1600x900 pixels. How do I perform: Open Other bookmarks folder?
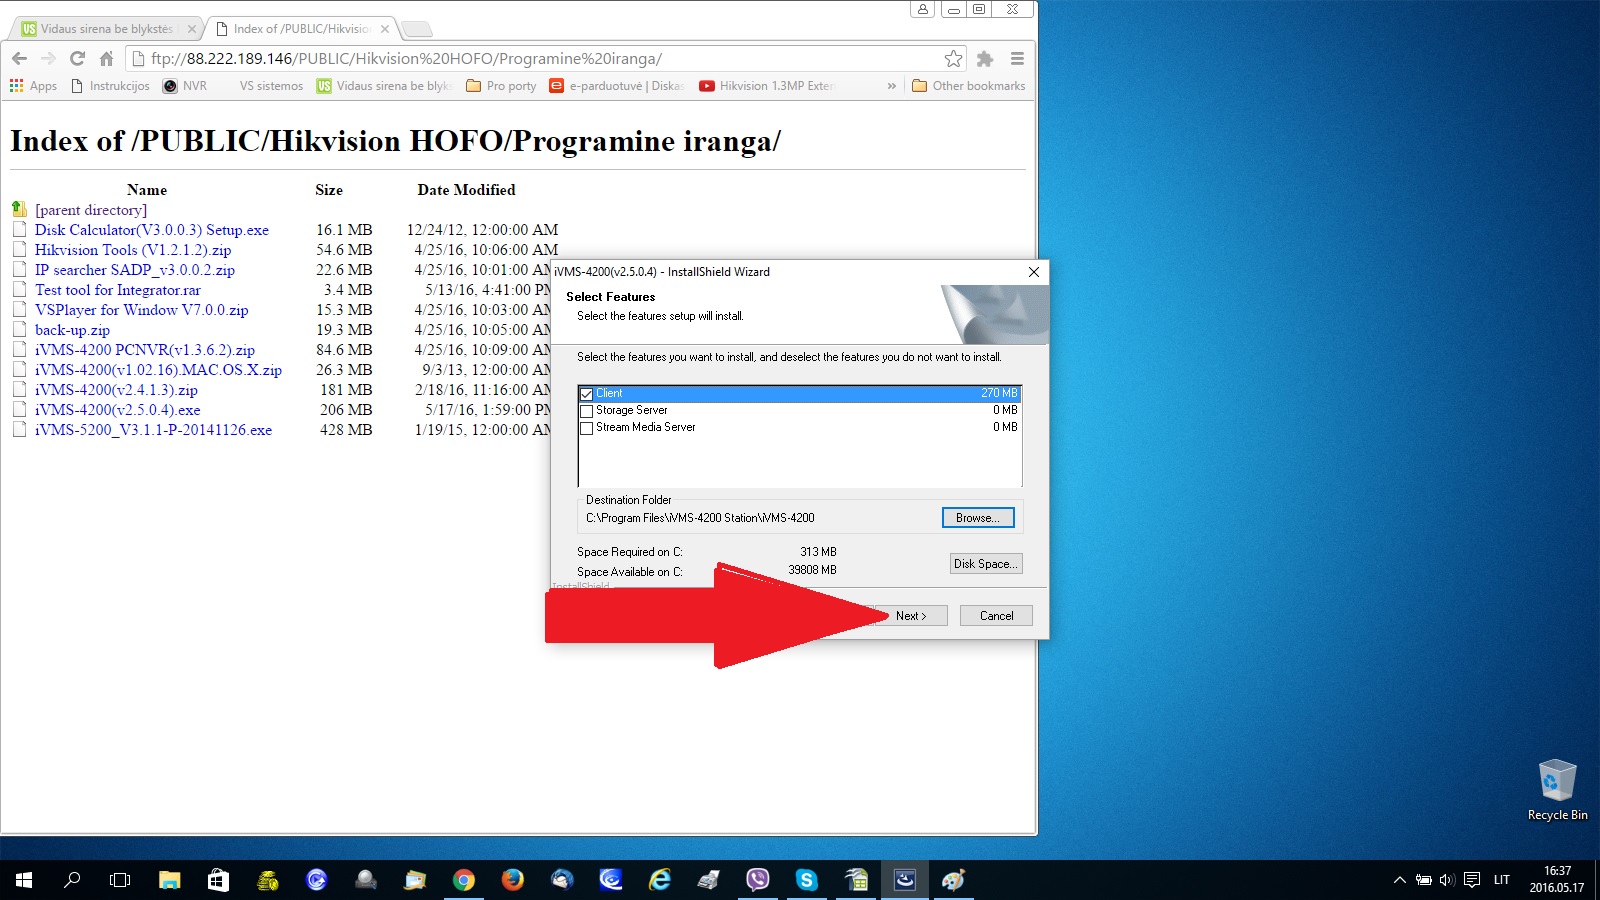969,86
